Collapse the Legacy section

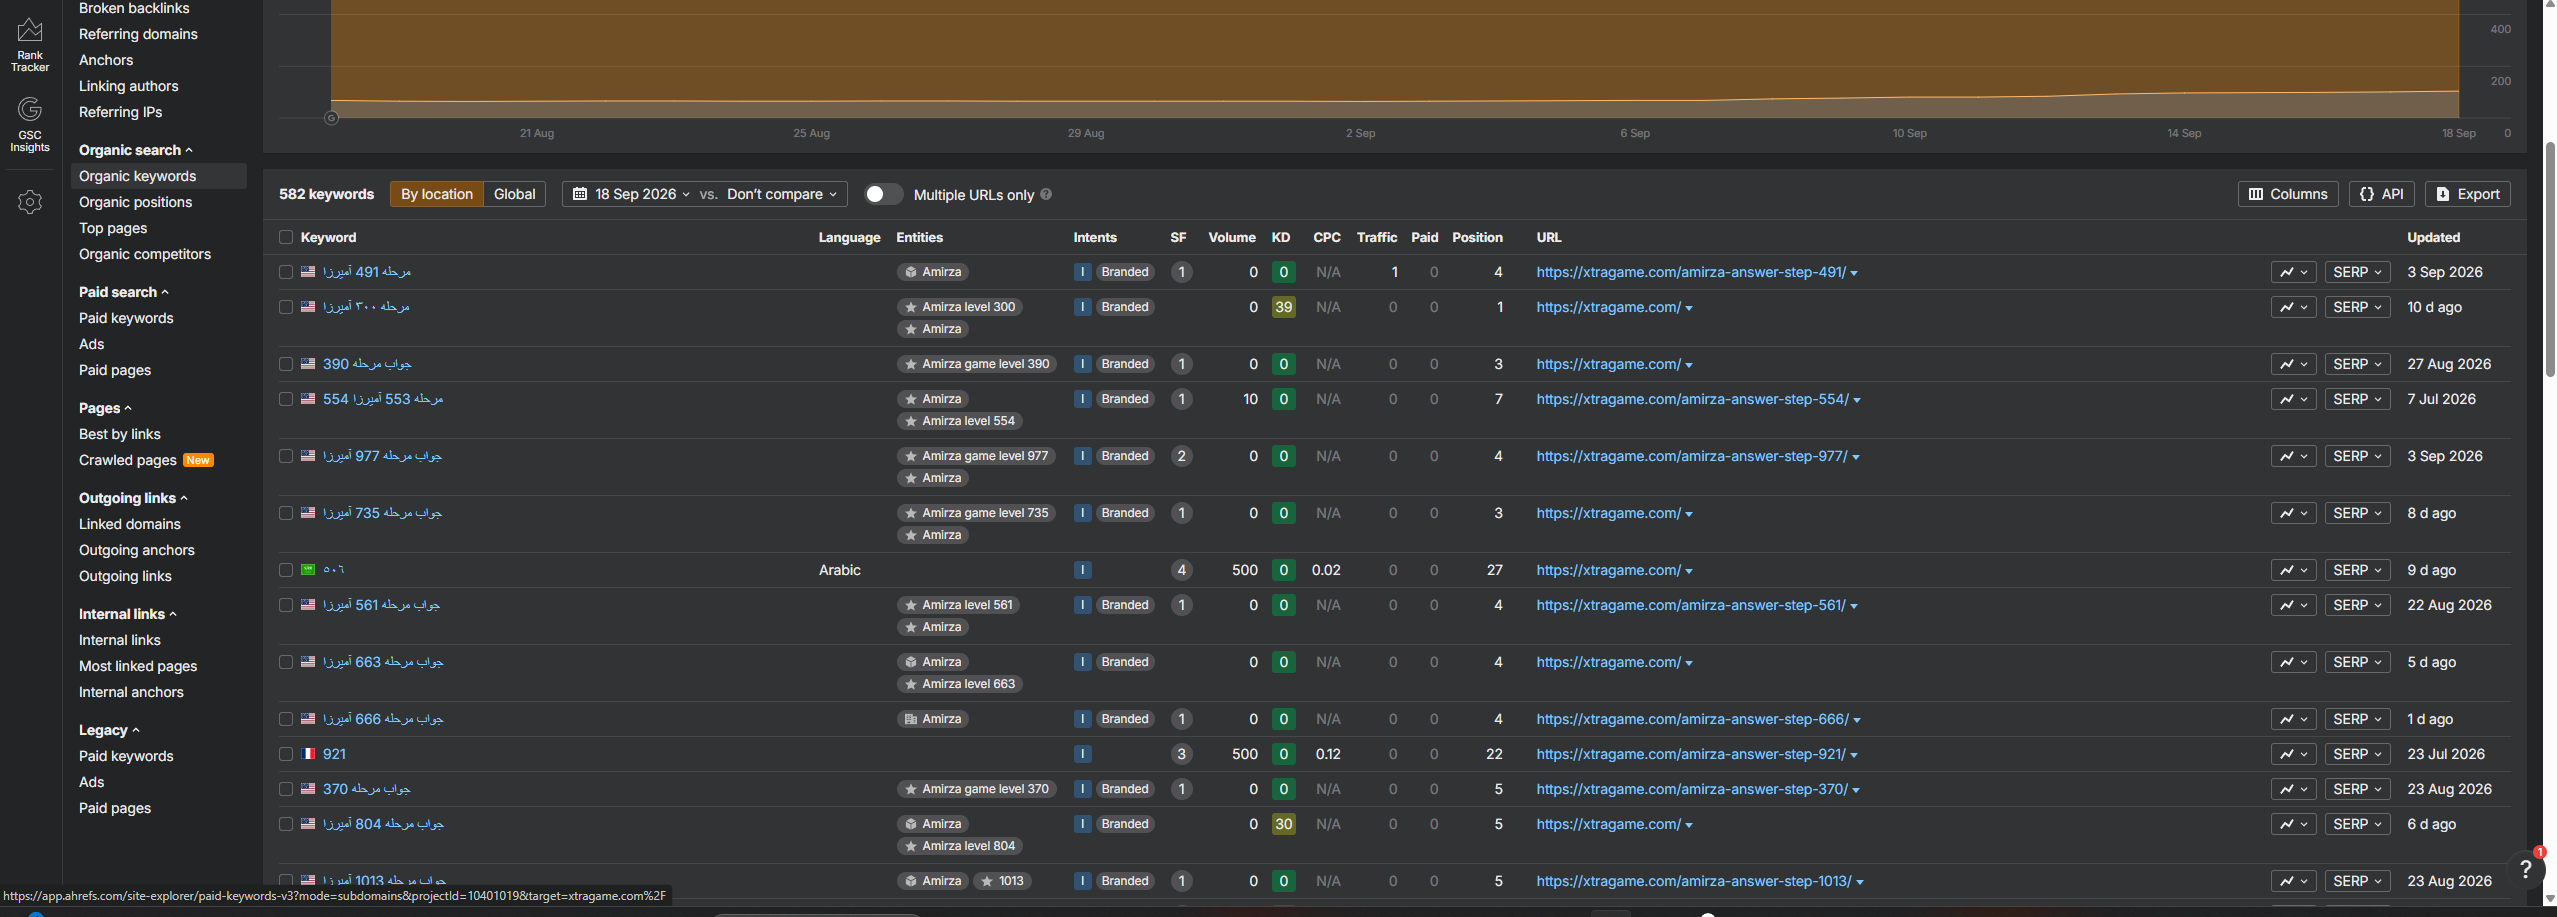point(109,730)
